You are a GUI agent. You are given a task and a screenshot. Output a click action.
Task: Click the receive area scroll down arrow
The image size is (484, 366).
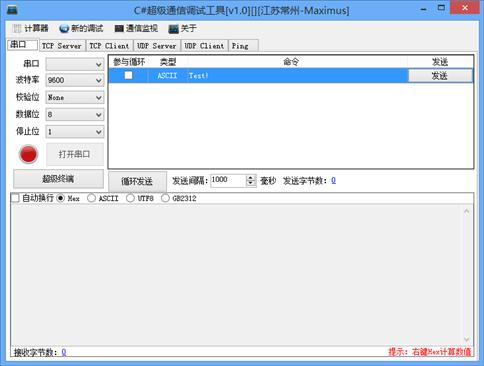(x=467, y=340)
